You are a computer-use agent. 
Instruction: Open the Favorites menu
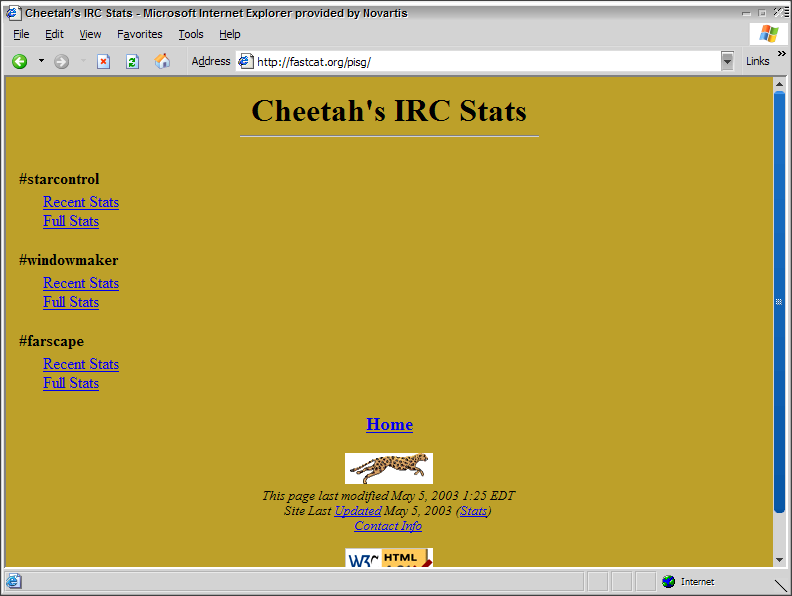click(140, 34)
